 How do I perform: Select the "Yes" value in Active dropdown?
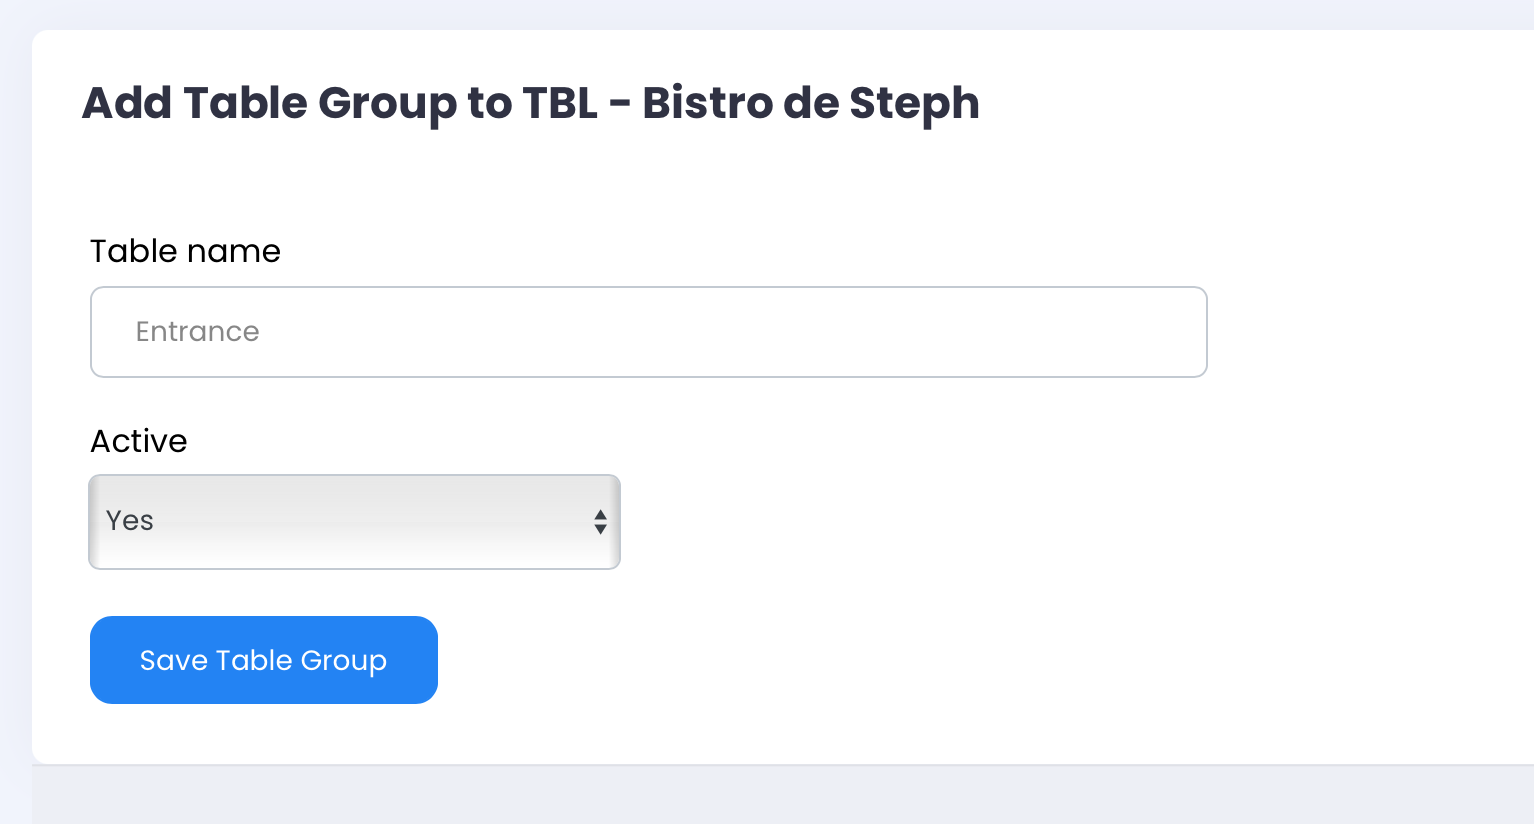130,521
